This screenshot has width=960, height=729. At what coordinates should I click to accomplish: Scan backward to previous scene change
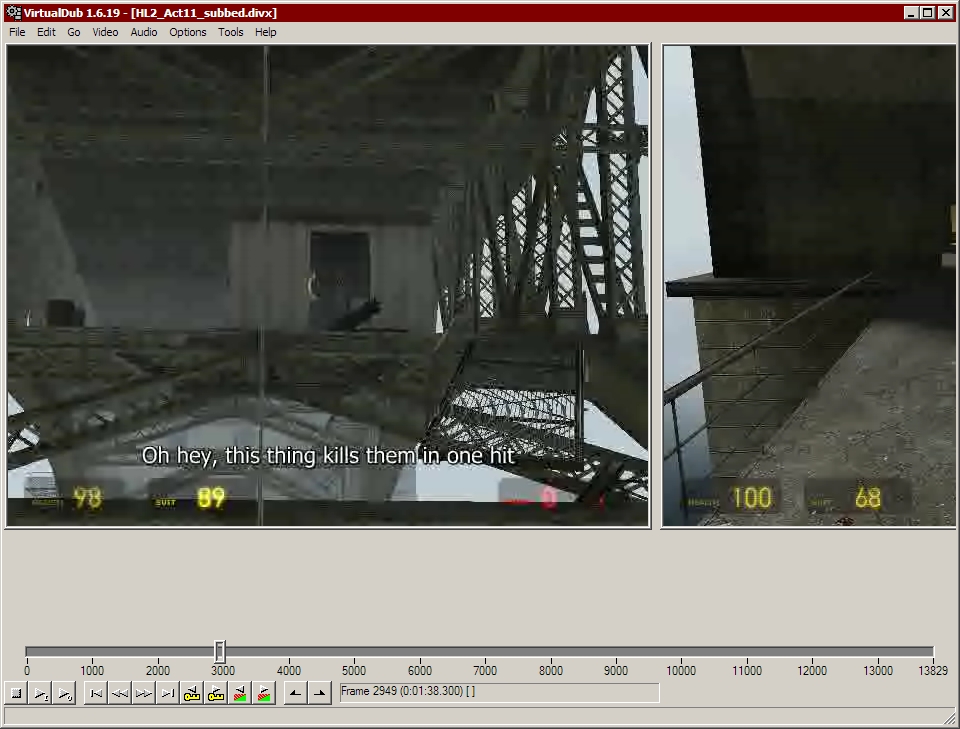[239, 693]
